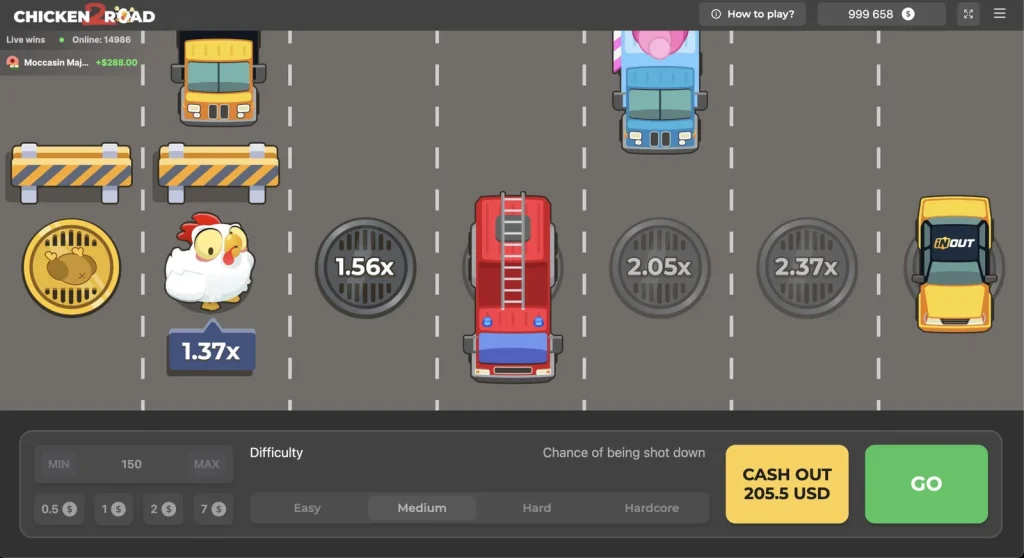Click the yellow INOUT taxi car
1024x558 pixels.
click(954, 262)
